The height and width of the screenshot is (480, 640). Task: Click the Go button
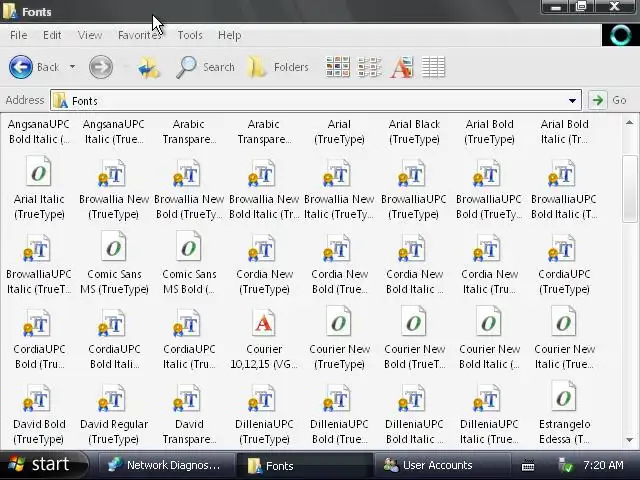(x=608, y=100)
